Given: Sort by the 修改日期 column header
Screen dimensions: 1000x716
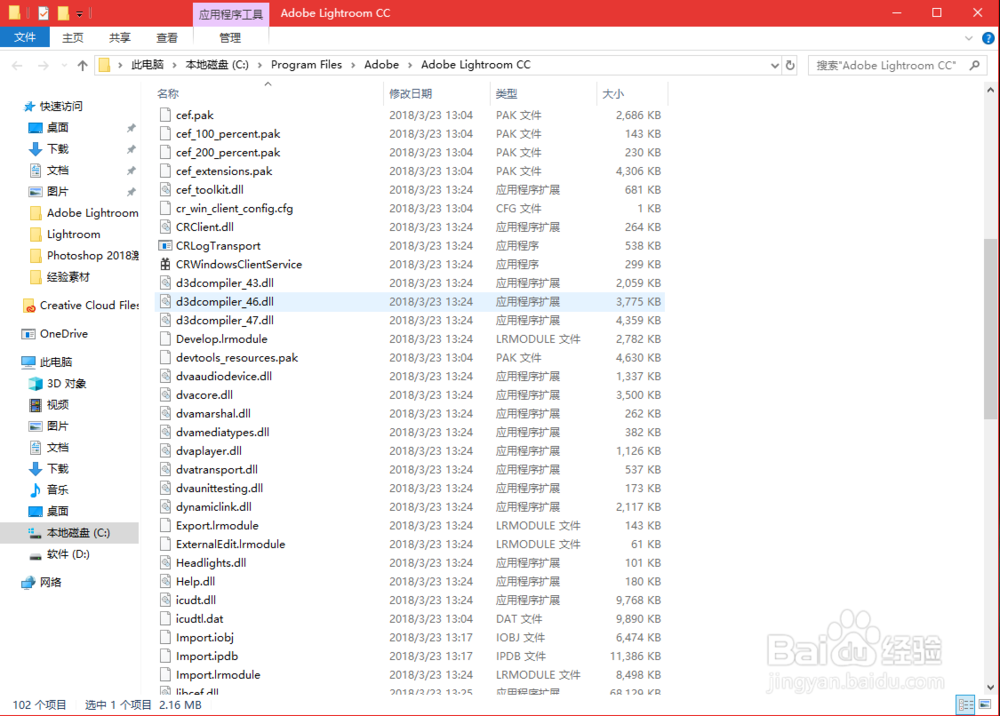Looking at the screenshot, I should pyautogui.click(x=411, y=94).
